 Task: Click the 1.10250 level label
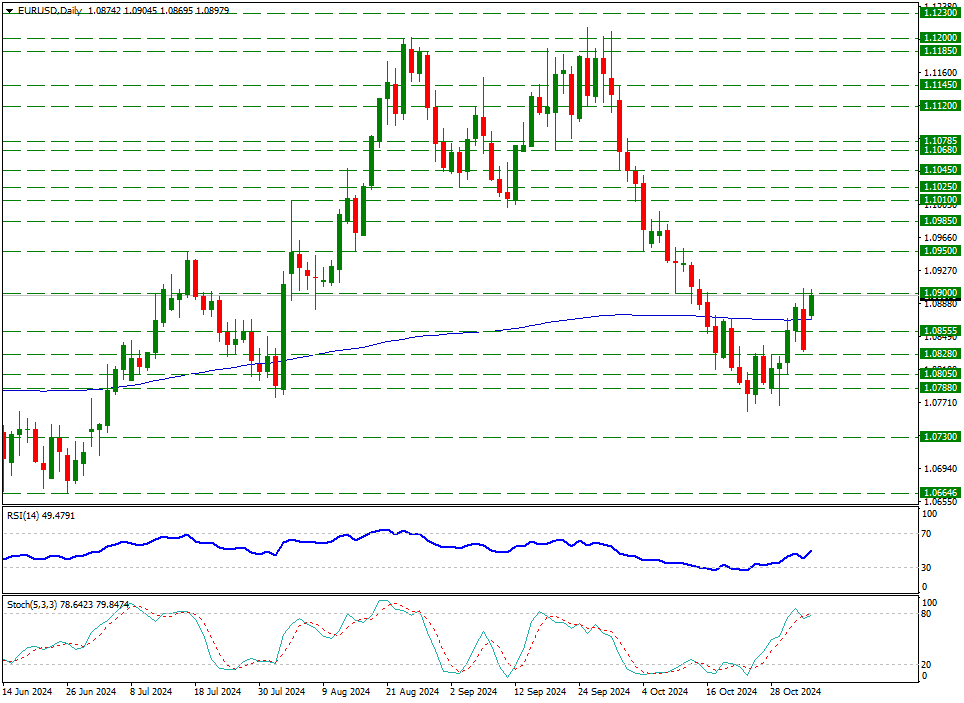(941, 186)
